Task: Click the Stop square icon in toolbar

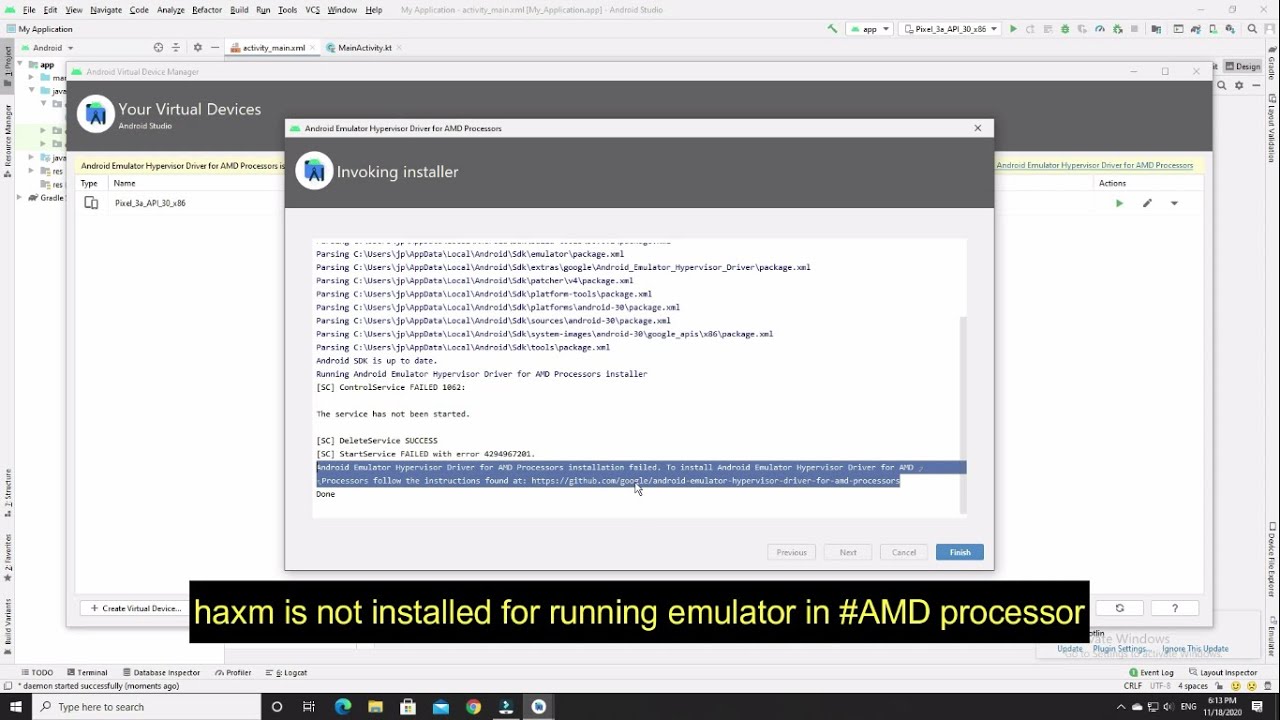Action: click(x=1134, y=29)
